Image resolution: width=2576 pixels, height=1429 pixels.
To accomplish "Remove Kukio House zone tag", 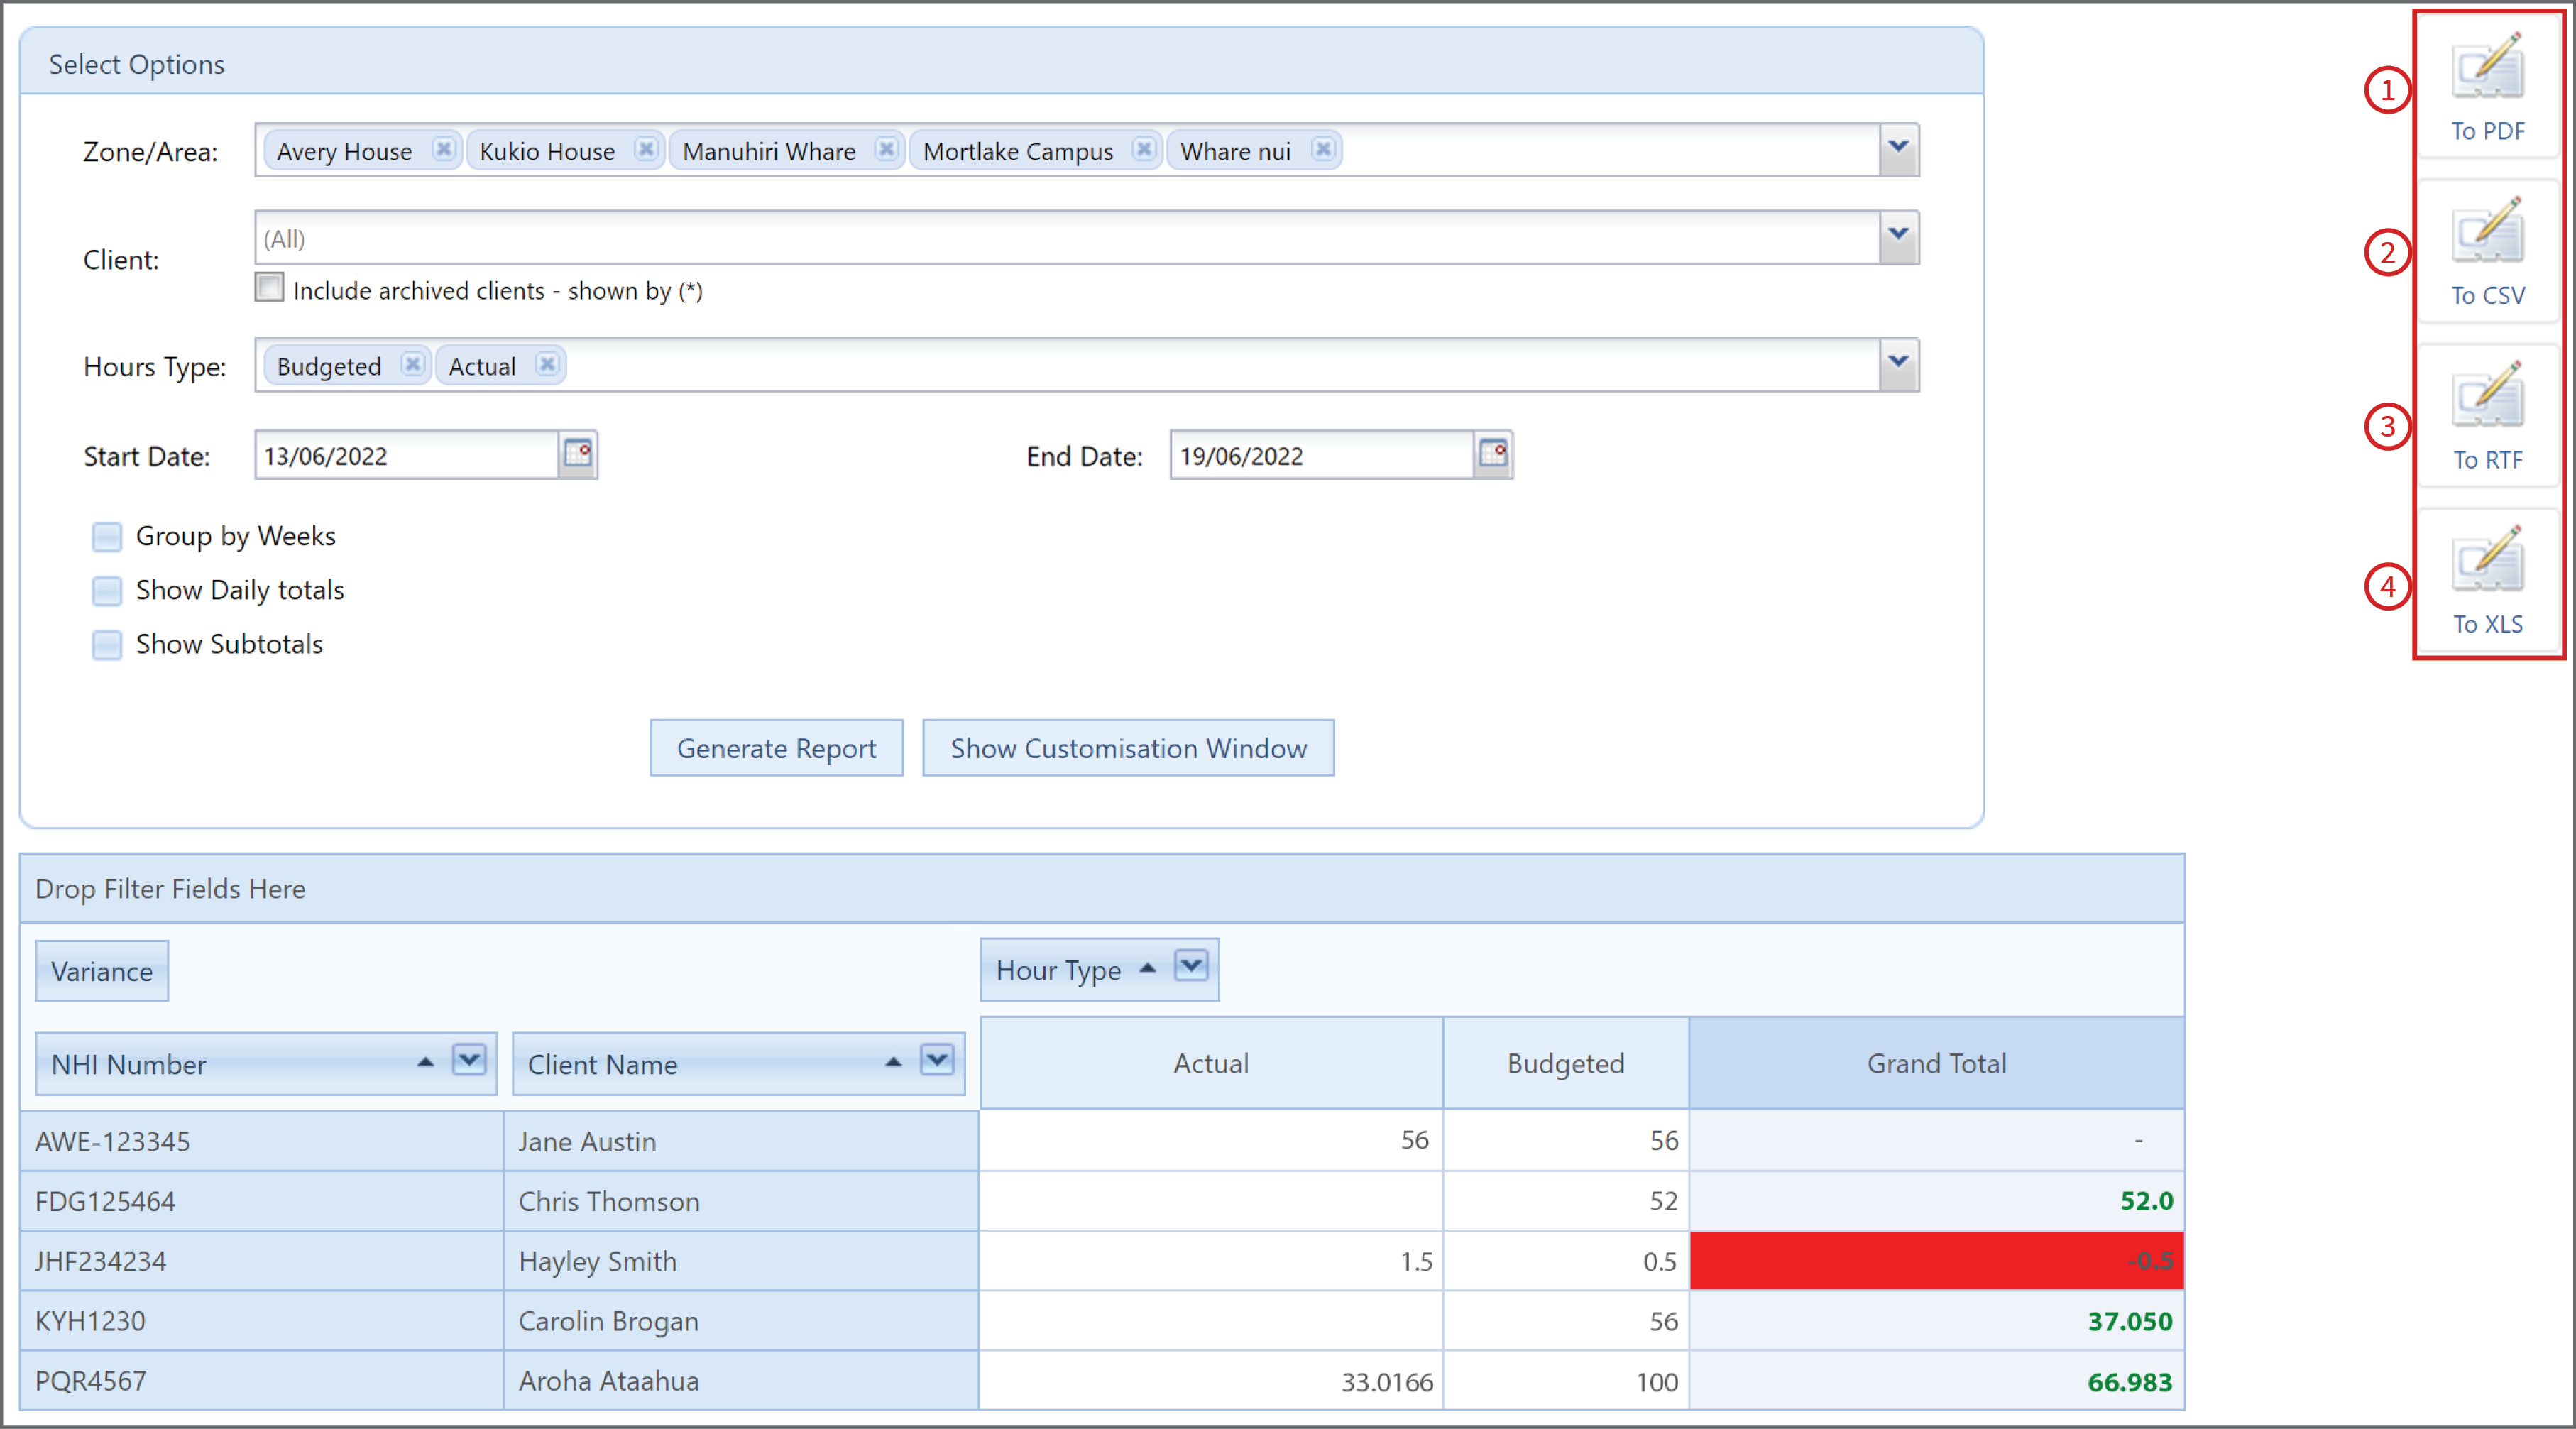I will pyautogui.click(x=646, y=149).
